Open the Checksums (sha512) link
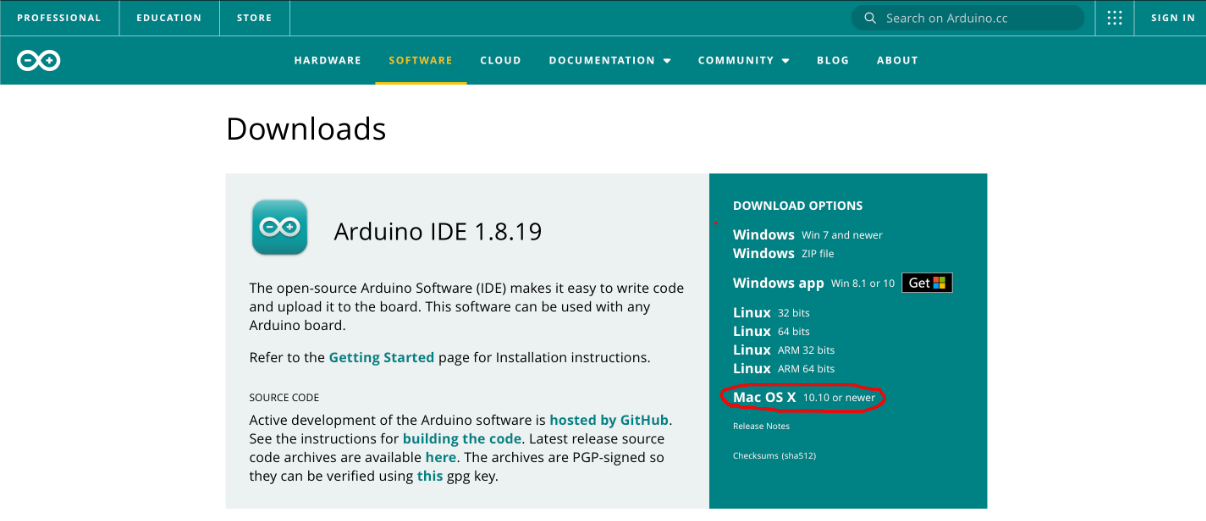The image size is (1206, 521). tap(774, 456)
